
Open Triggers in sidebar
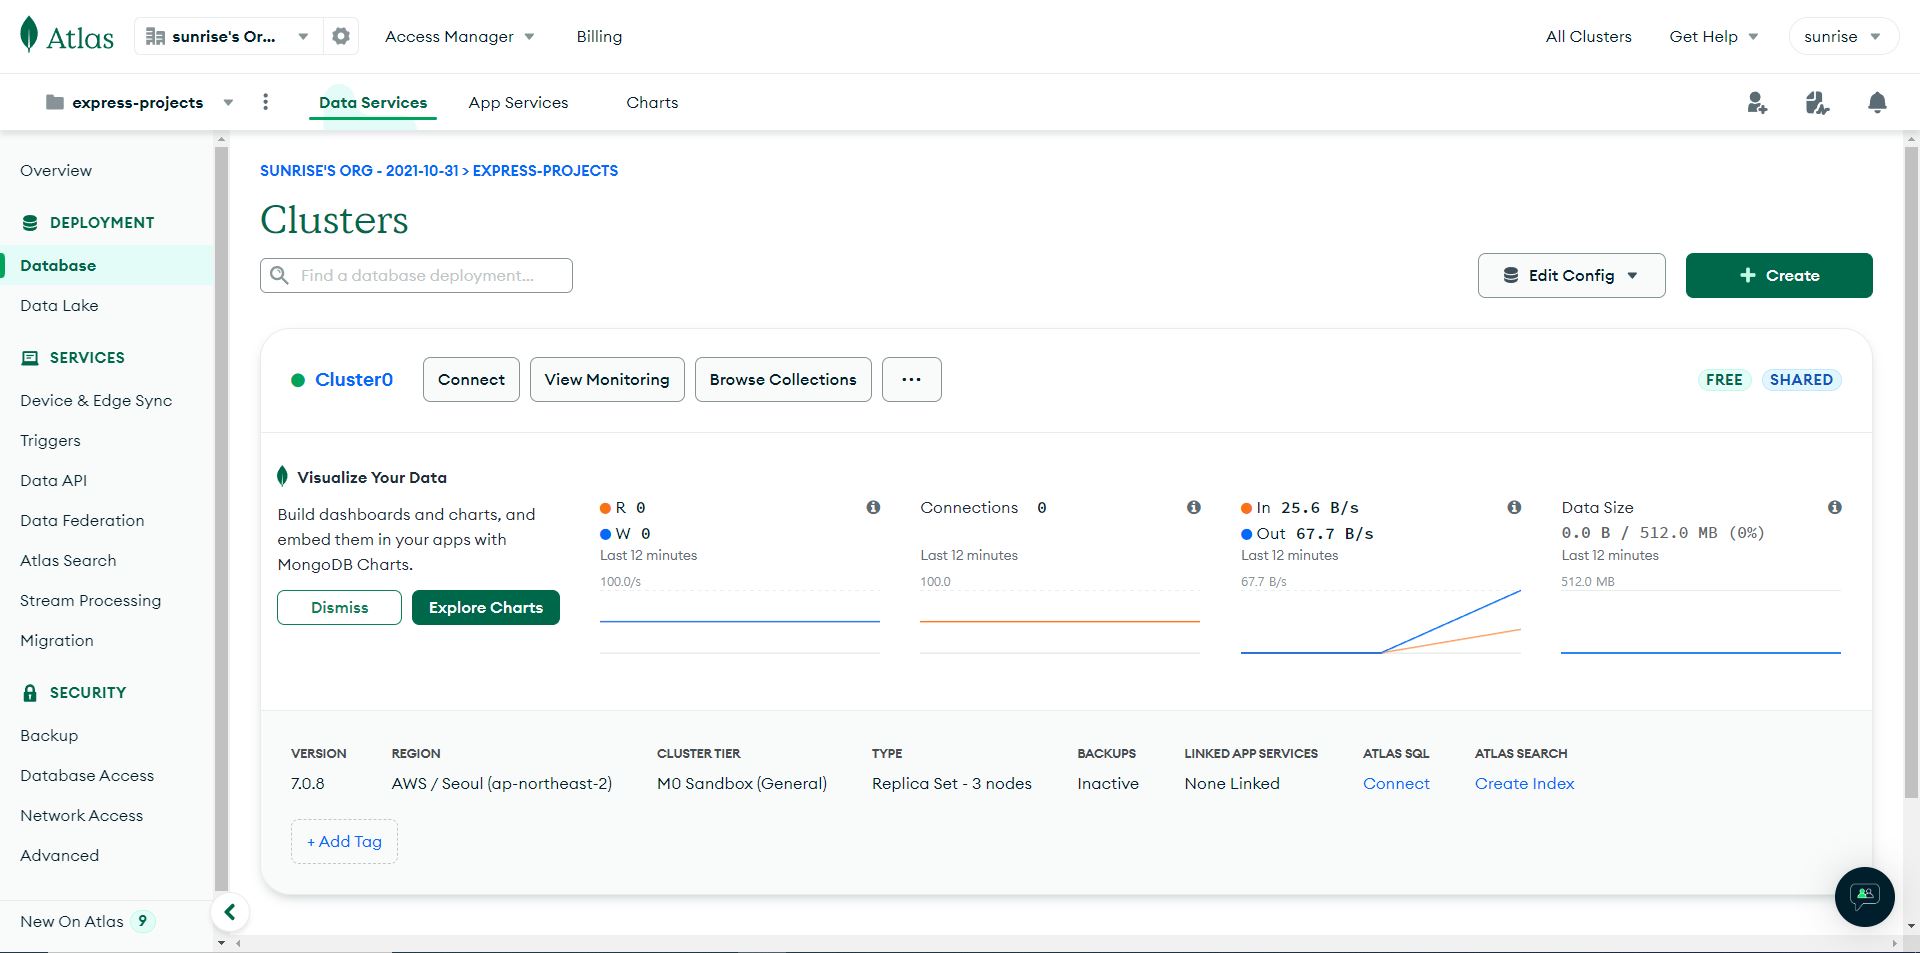pyautogui.click(x=50, y=440)
